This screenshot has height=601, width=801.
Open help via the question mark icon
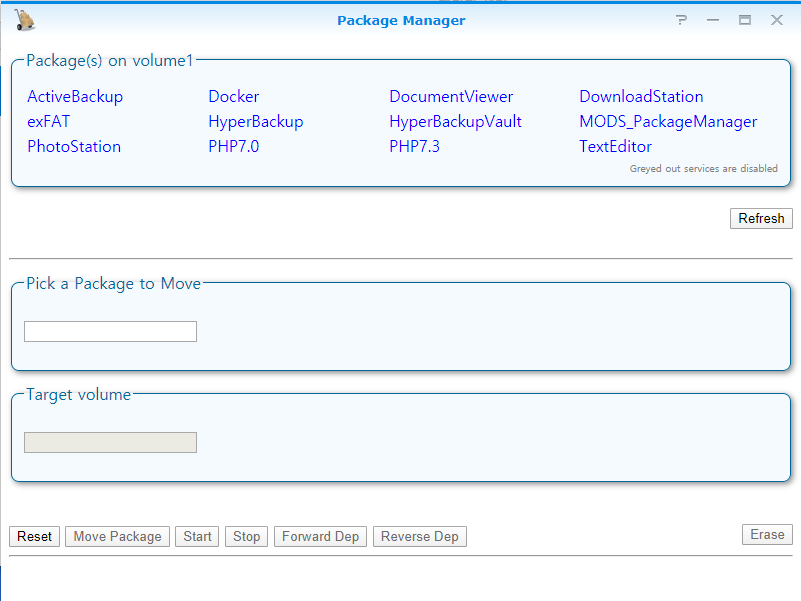pyautogui.click(x=681, y=20)
